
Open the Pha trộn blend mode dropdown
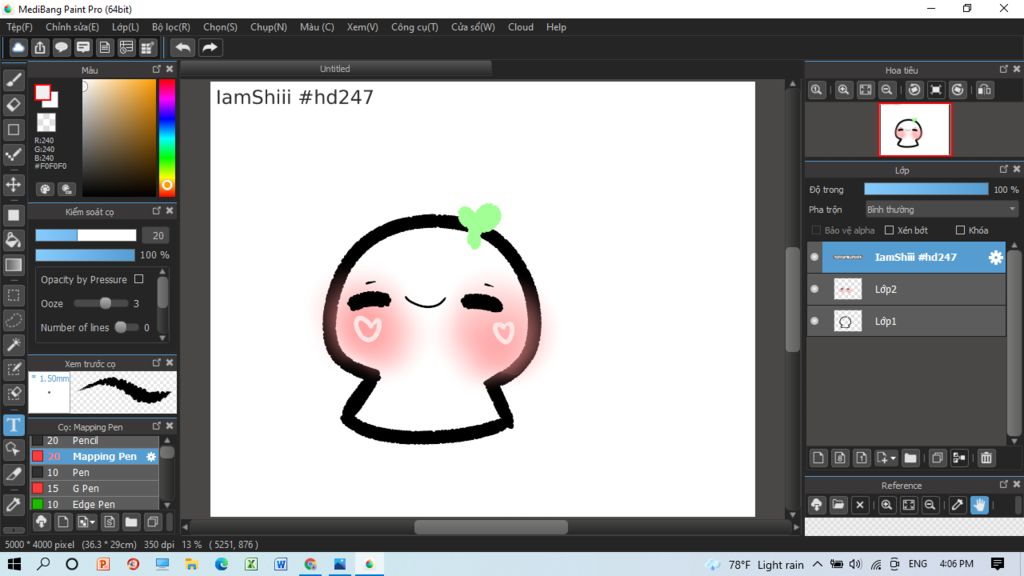click(941, 210)
